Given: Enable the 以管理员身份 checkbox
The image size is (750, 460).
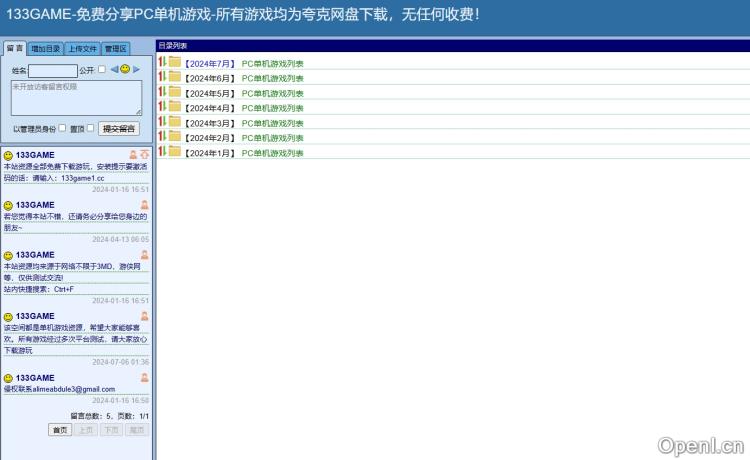Looking at the screenshot, I should point(63,128).
